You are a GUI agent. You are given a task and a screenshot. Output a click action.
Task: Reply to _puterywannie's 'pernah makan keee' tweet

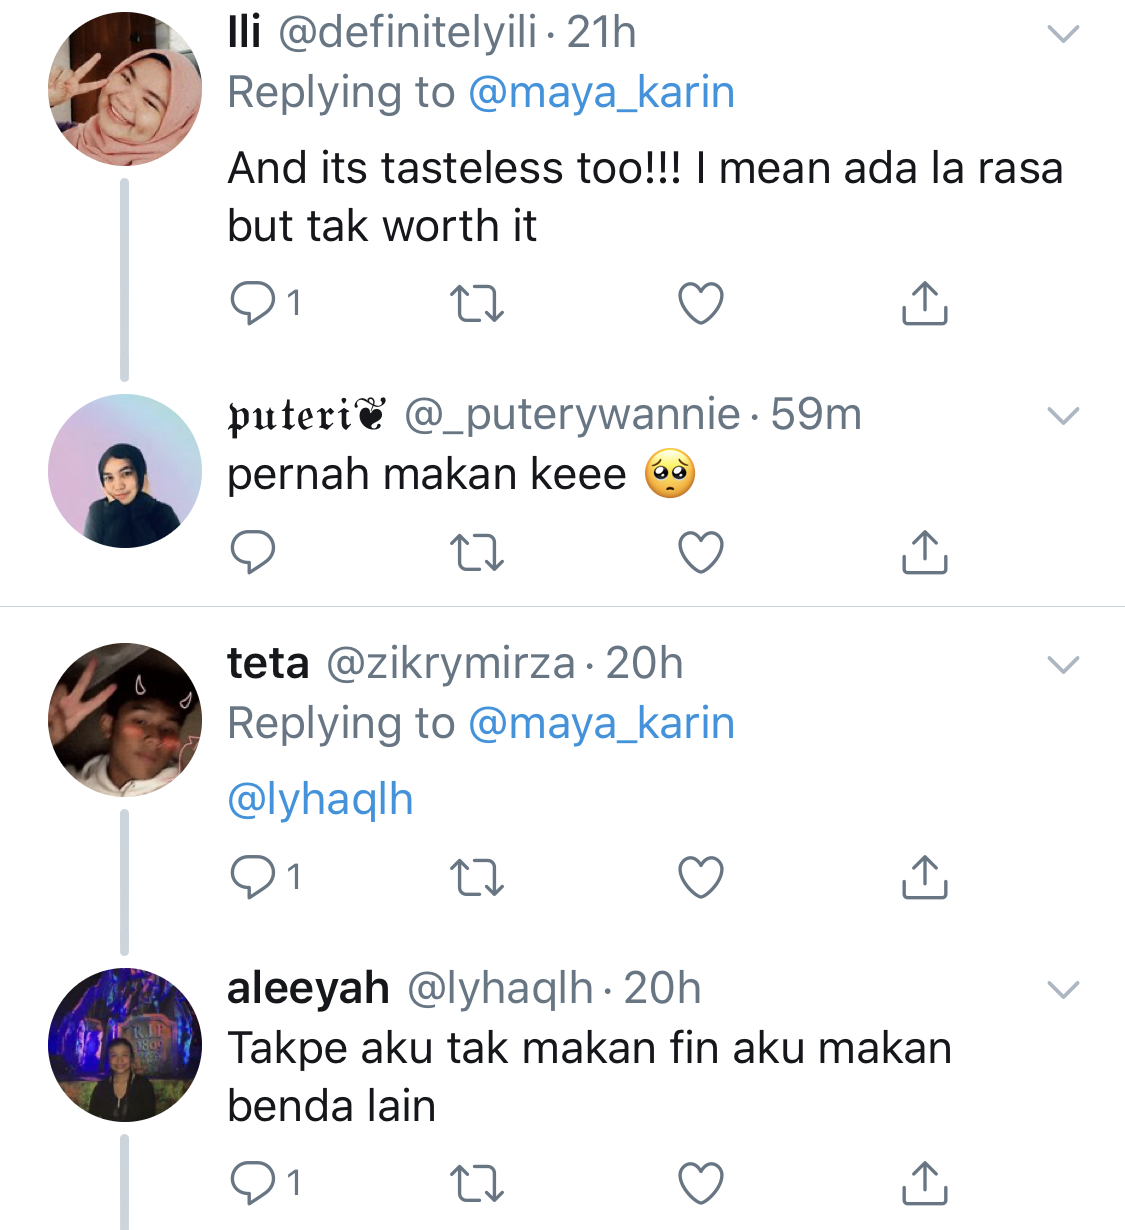point(253,551)
